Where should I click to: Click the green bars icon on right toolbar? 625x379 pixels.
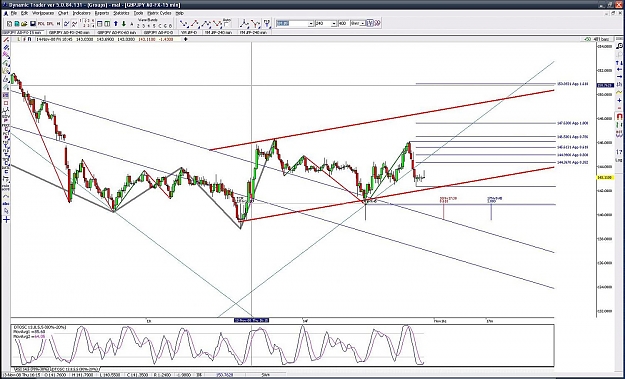pos(619,124)
